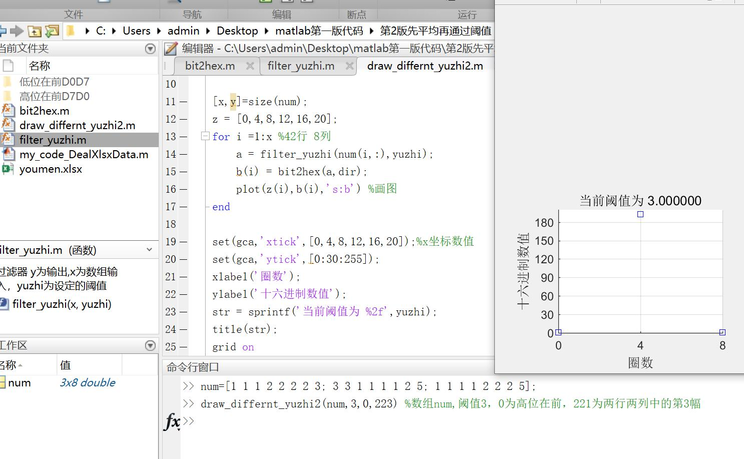Click admin in the address path
Viewport: 744px width, 459px height.
tap(183, 31)
